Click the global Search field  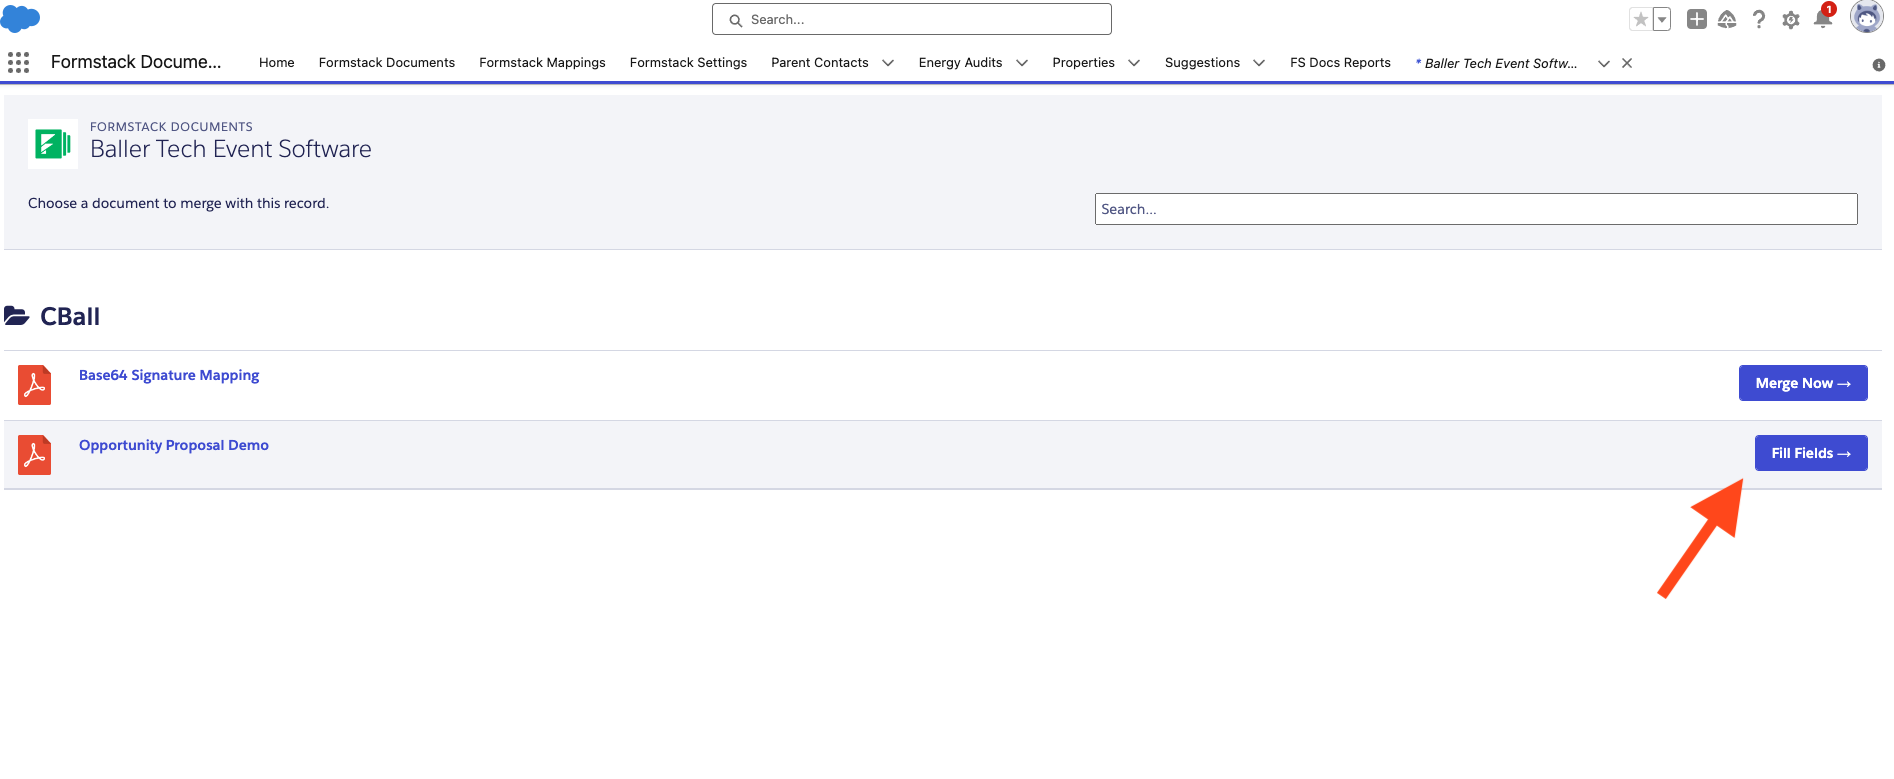[912, 19]
